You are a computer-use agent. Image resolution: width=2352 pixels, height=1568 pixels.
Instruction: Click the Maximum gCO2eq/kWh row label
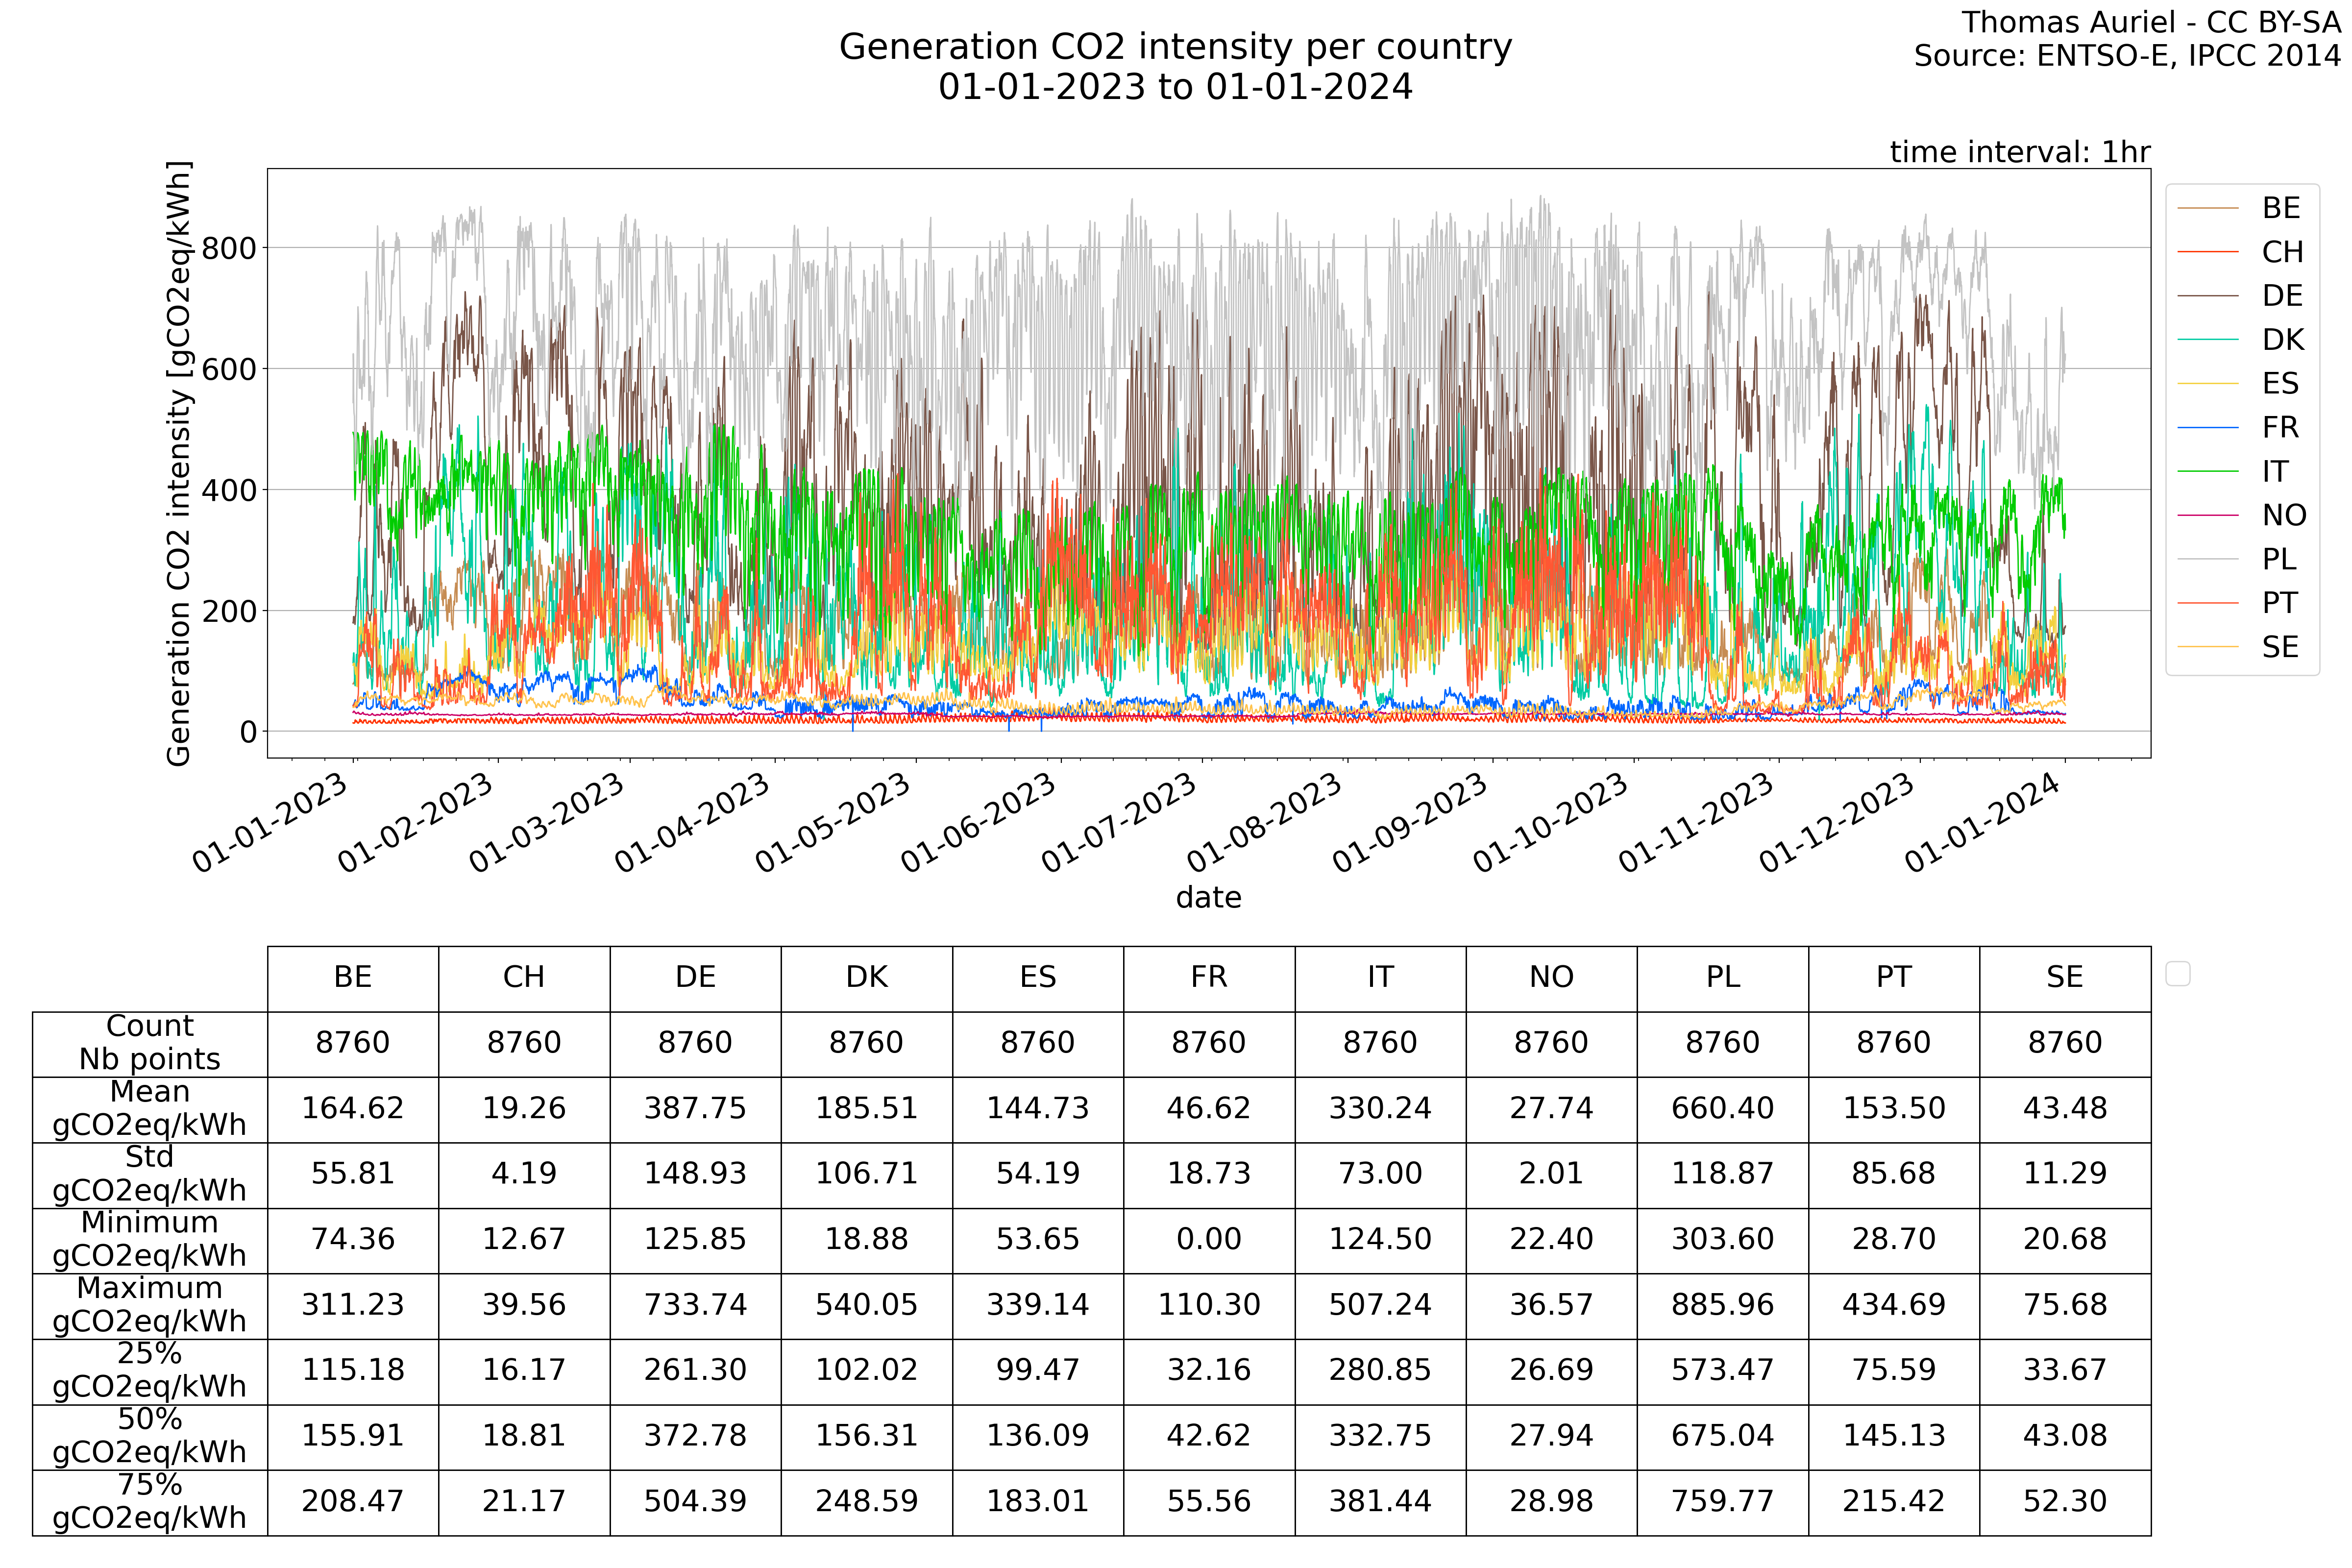click(150, 1304)
